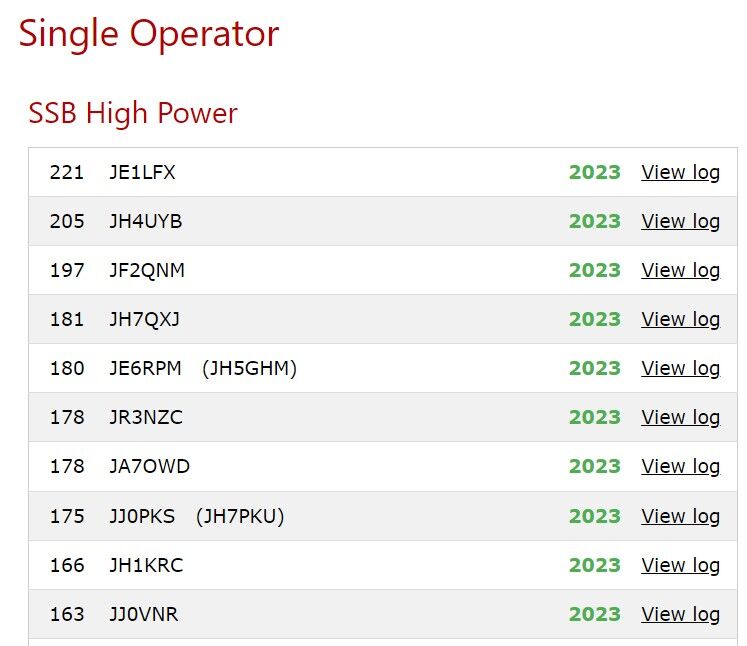Click the callsign JJ0PKS
This screenshot has height=646, width=747.
[142, 516]
